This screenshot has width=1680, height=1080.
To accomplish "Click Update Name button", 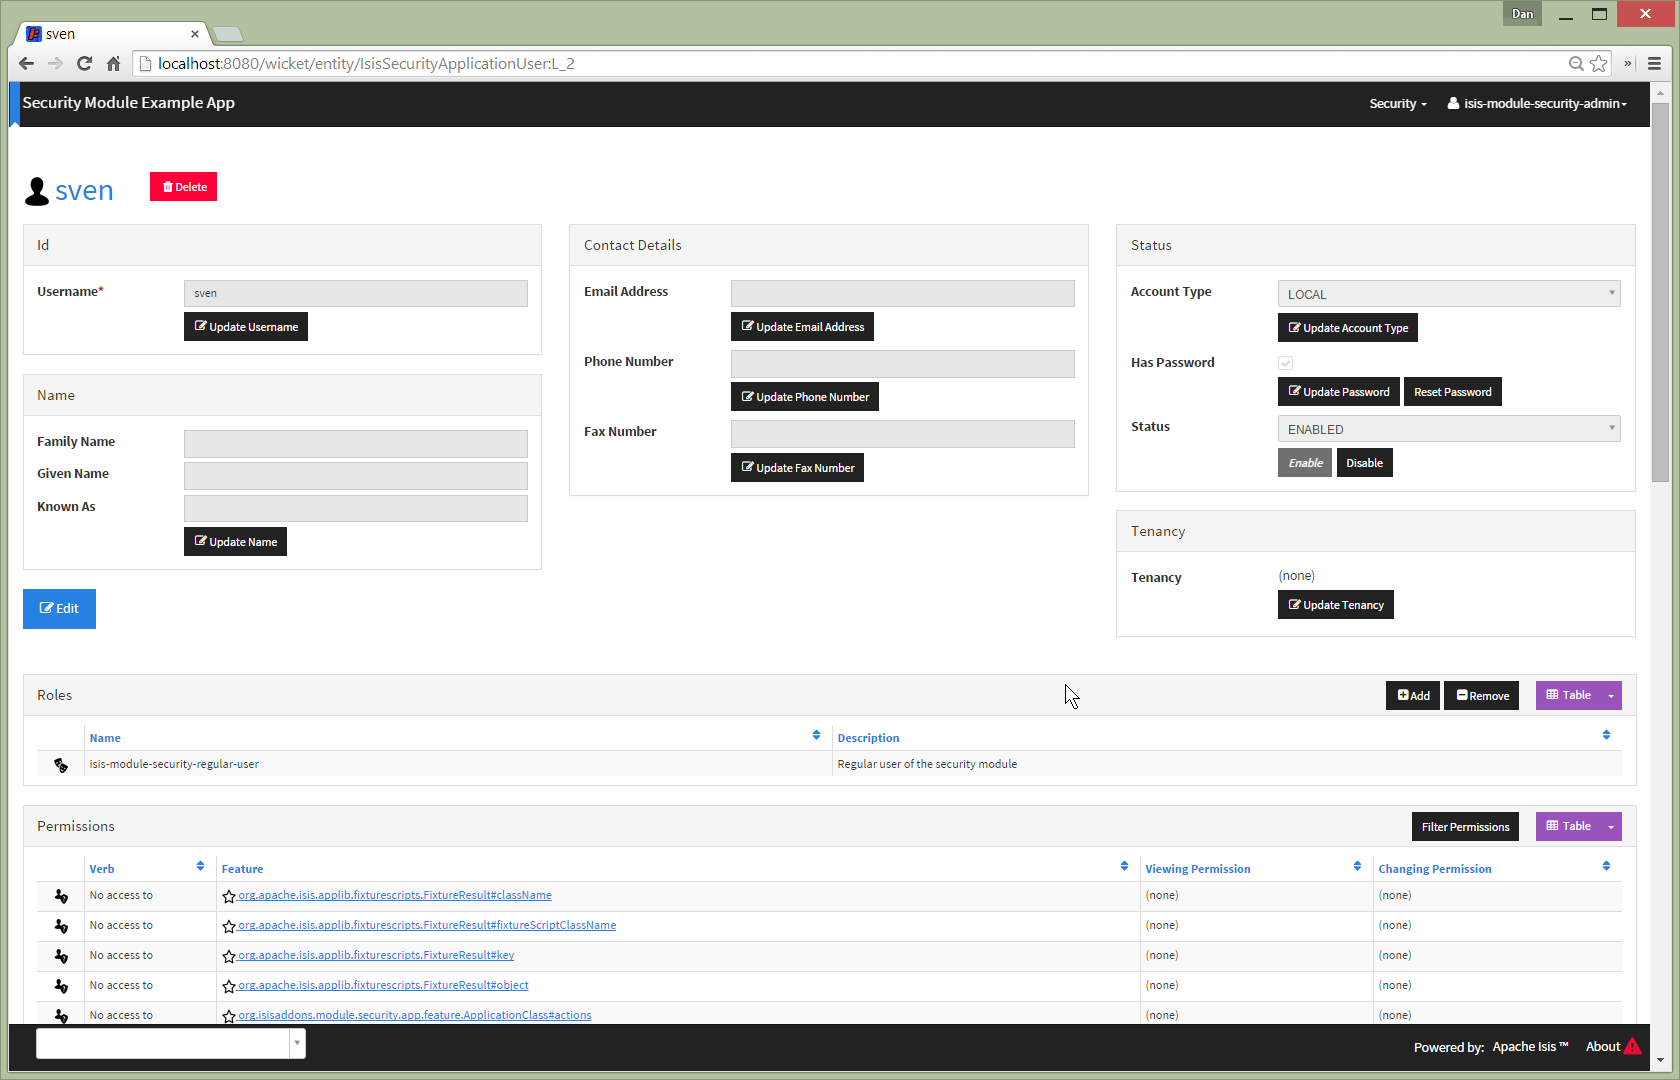I will (235, 542).
